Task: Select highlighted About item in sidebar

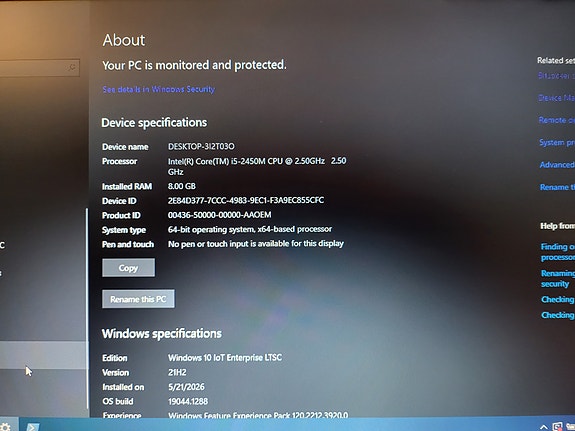Action: click(44, 355)
